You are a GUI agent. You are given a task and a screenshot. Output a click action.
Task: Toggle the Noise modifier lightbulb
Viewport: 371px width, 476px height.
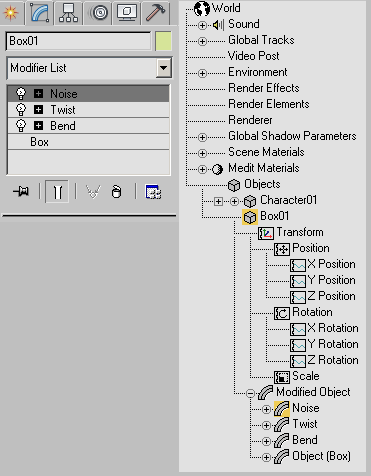tap(21, 94)
